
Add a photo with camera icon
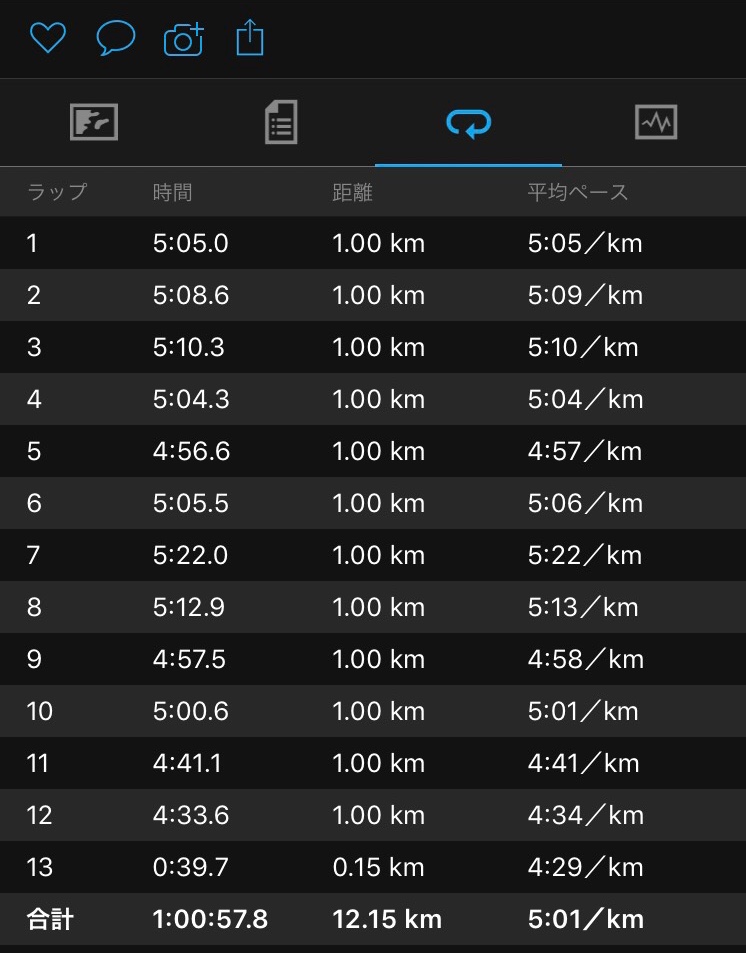click(x=184, y=40)
